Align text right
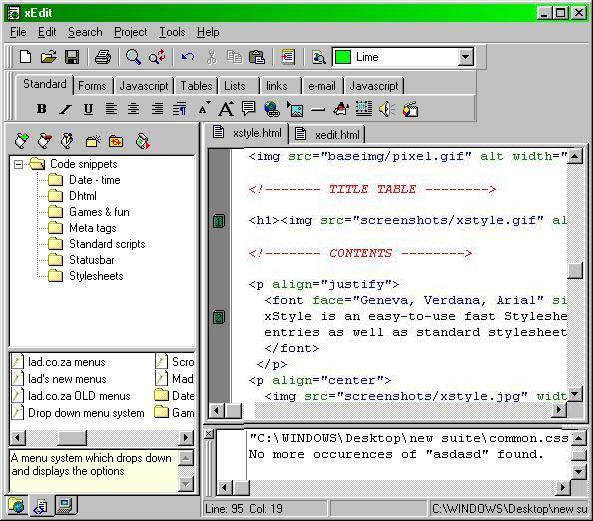Image resolution: width=593 pixels, height=521 pixels. pos(157,109)
